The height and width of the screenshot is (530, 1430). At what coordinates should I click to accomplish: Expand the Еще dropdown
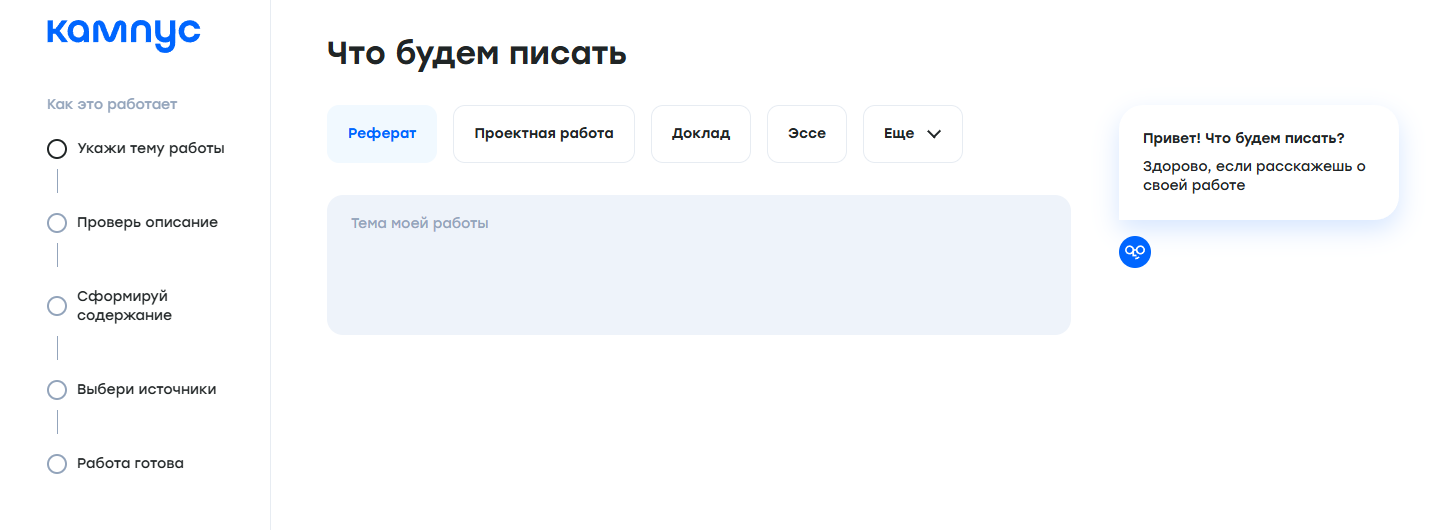click(913, 134)
